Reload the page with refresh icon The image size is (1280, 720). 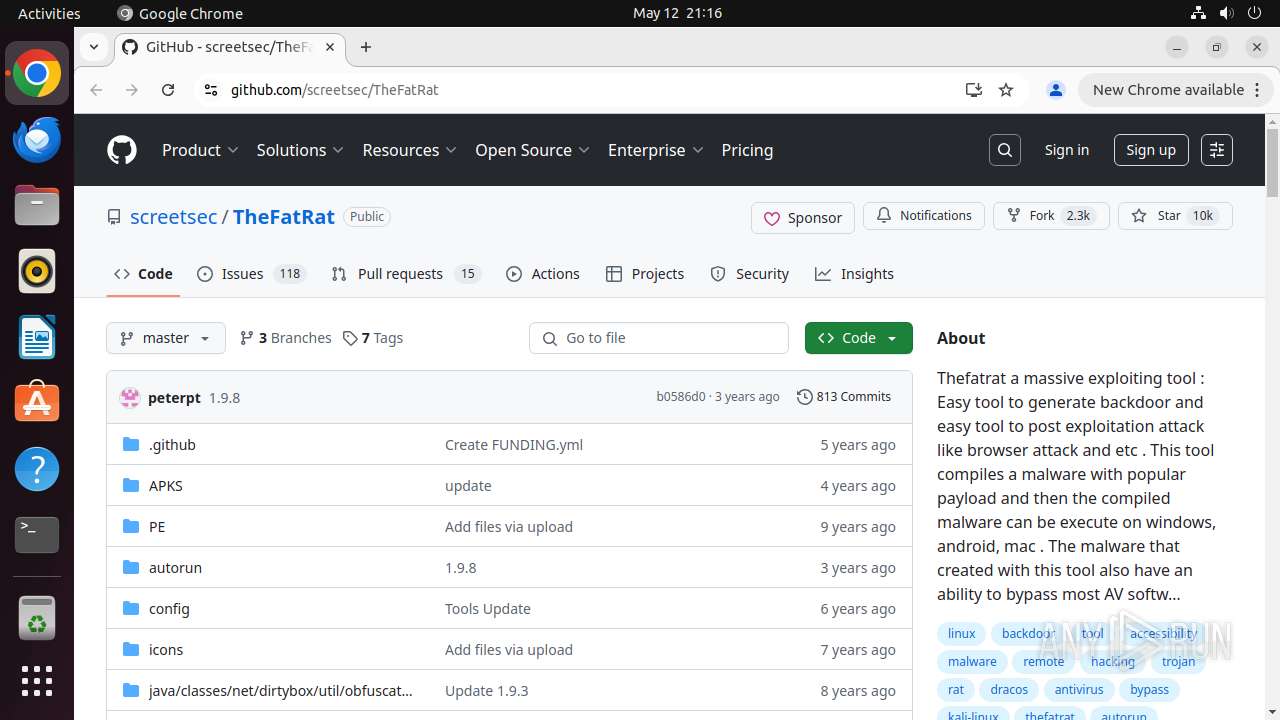(x=168, y=90)
